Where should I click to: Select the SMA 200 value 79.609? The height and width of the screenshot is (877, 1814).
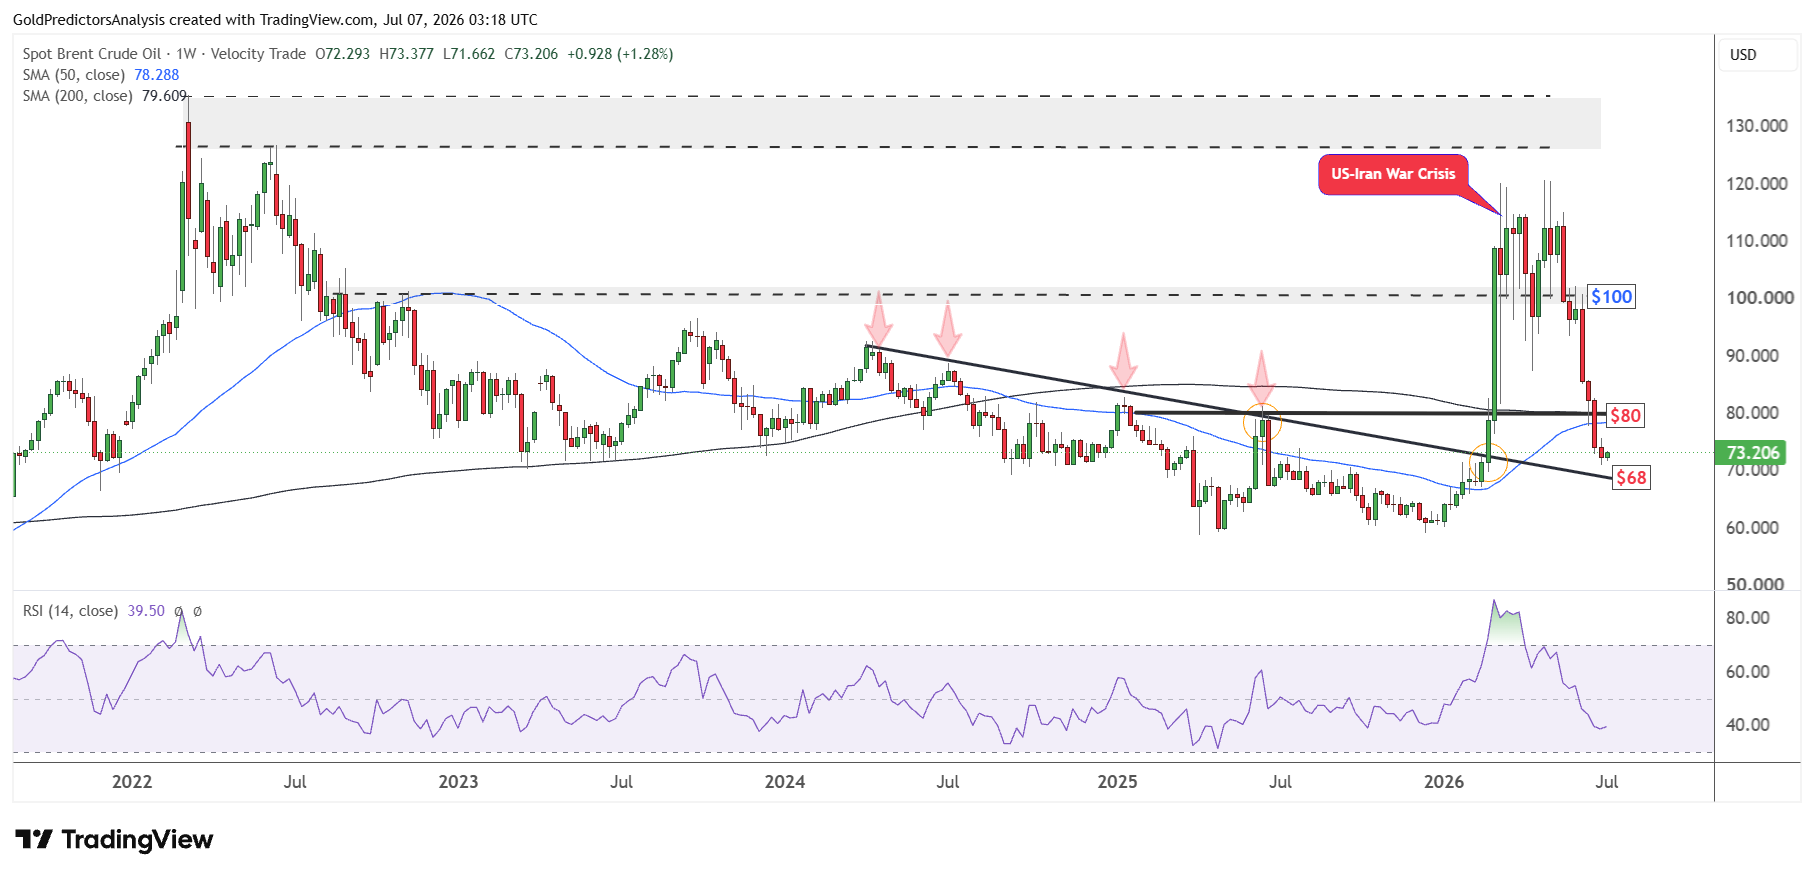pos(165,96)
